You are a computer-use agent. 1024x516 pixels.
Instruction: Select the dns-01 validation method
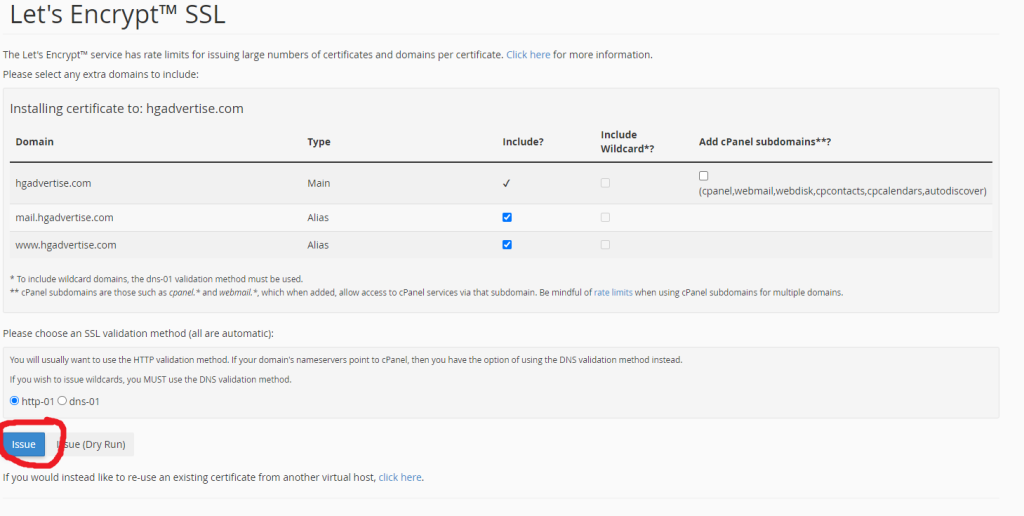[62, 401]
